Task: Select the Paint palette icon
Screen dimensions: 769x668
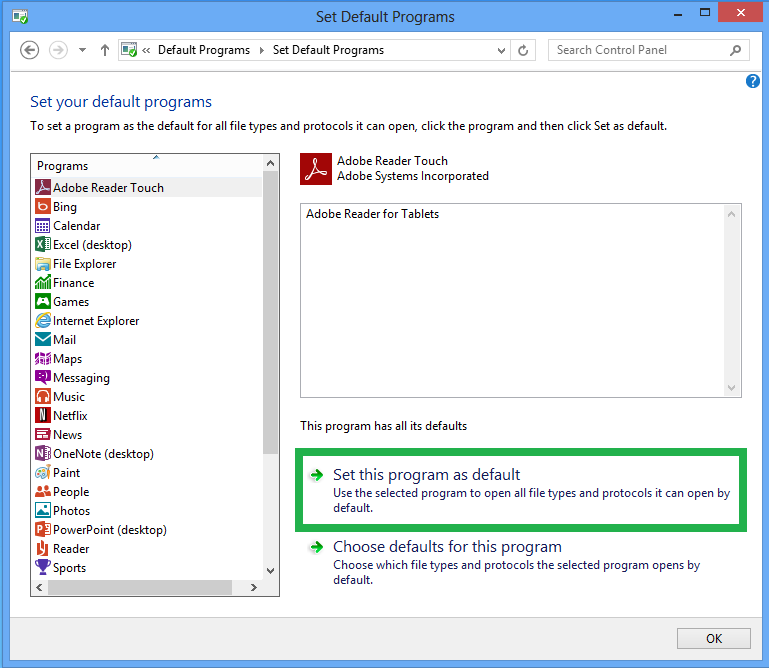Action: [x=43, y=472]
